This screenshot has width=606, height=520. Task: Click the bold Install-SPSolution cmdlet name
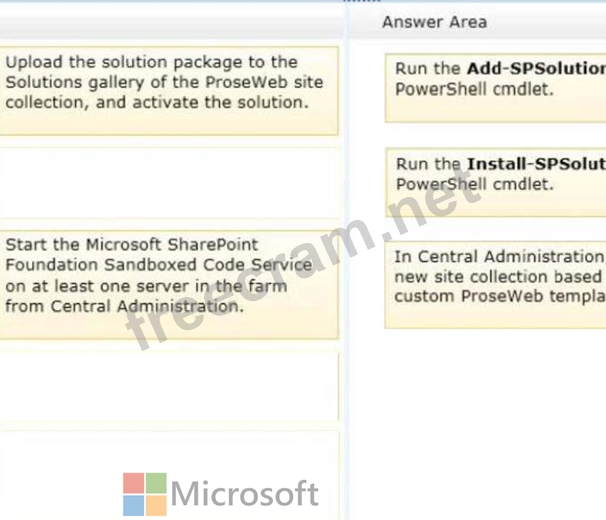pos(536,164)
